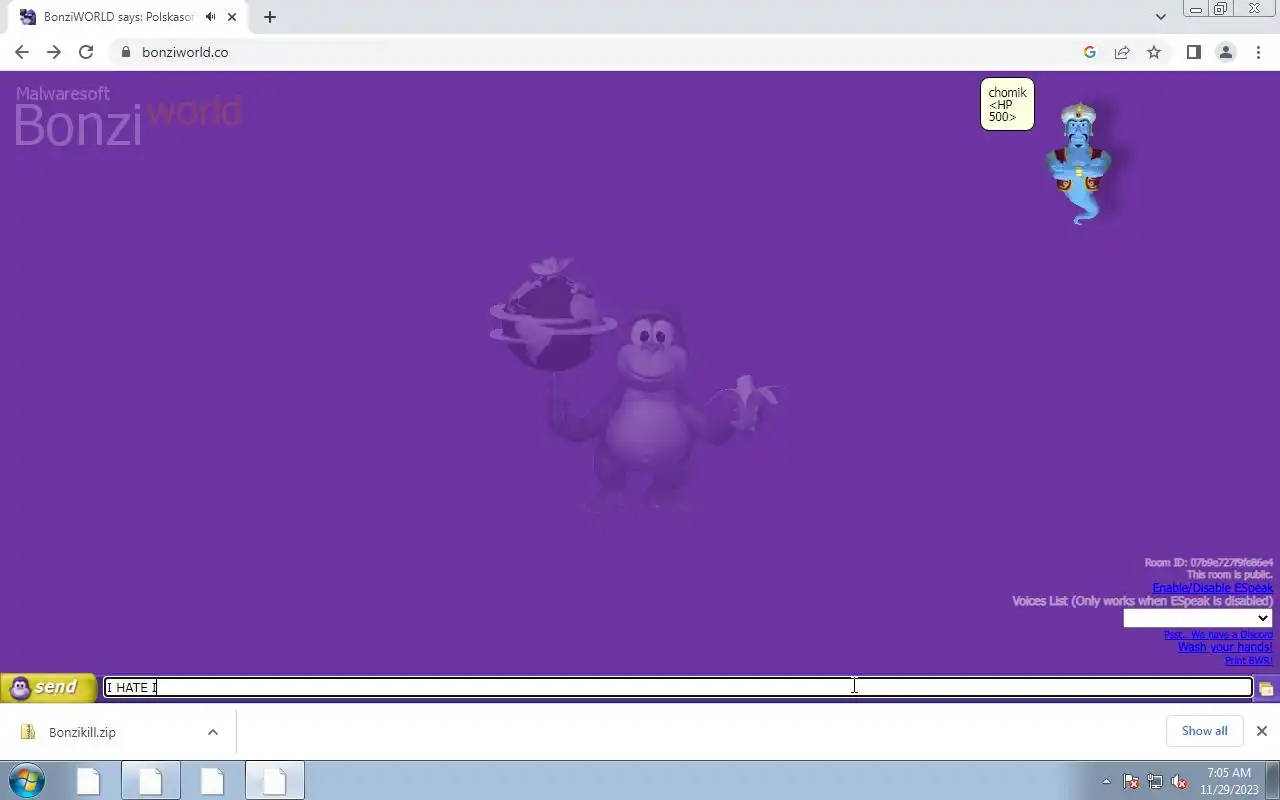The width and height of the screenshot is (1280, 800).
Task: Open the Chrome three-dot menu
Action: (x=1258, y=52)
